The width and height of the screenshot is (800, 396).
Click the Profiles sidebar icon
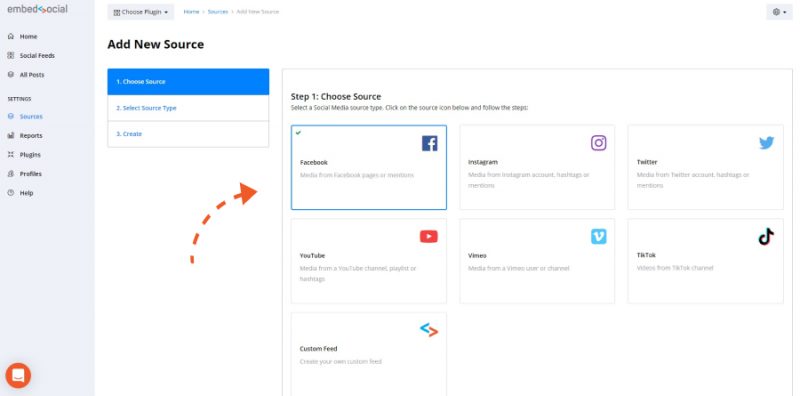11,174
